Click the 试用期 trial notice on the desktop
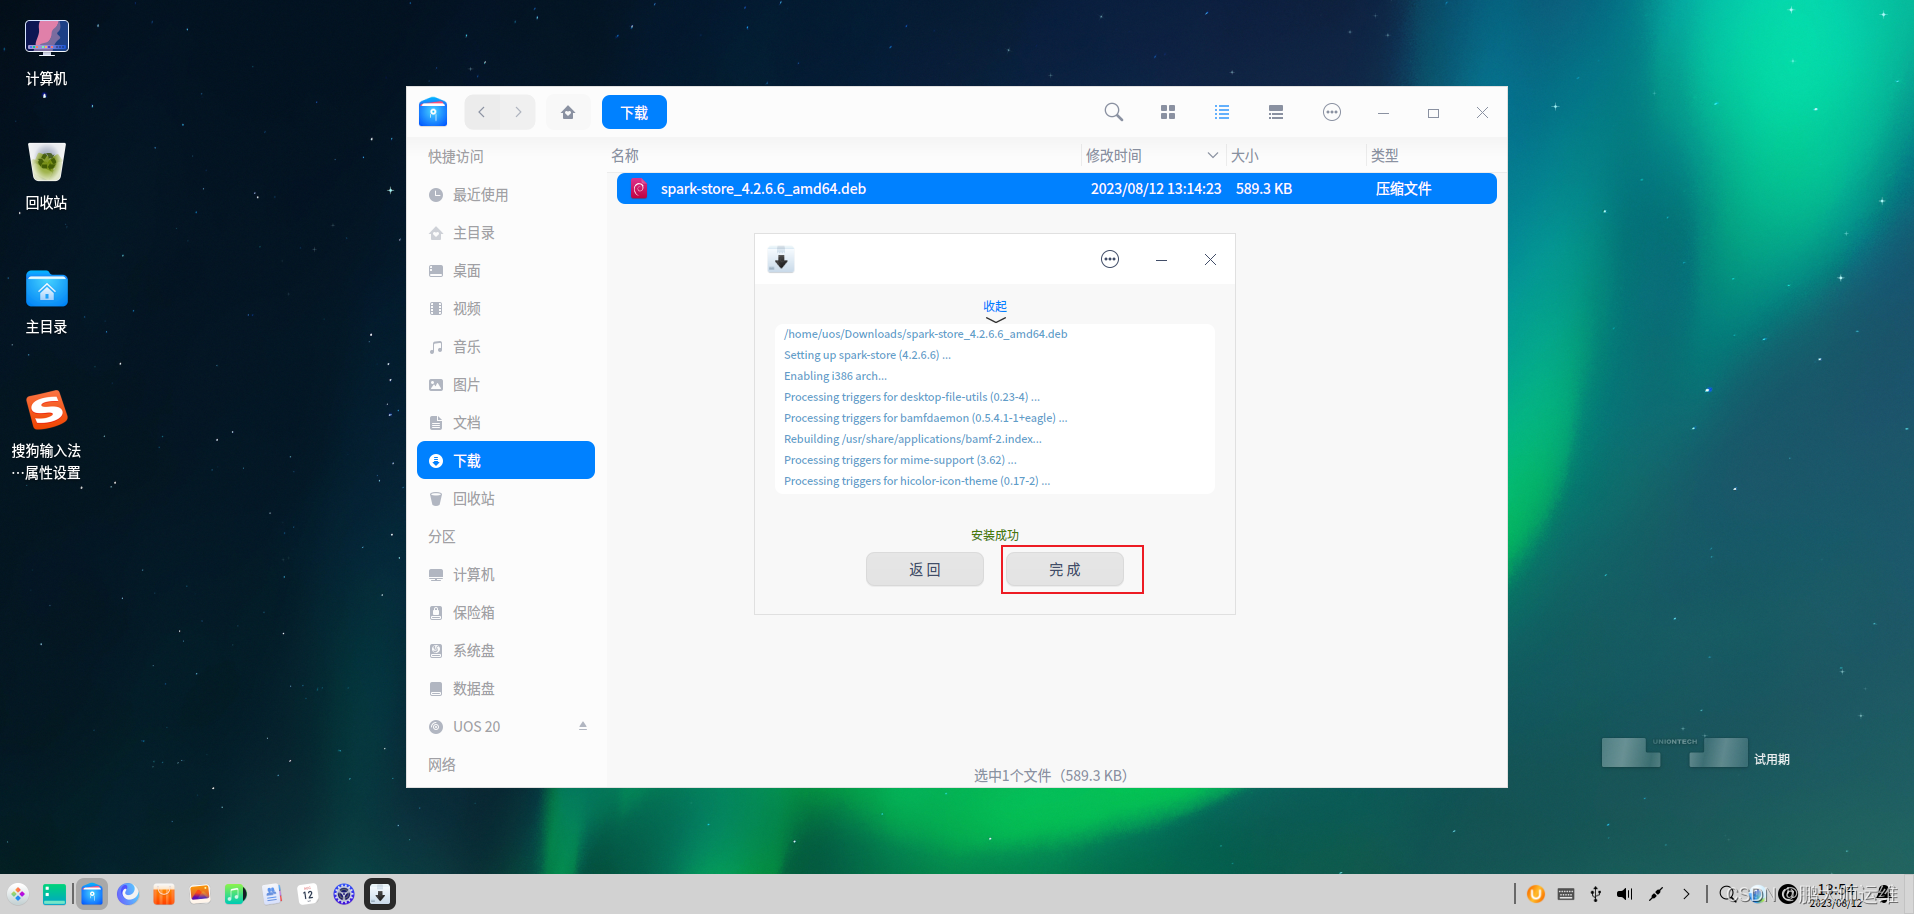 coord(1771,759)
